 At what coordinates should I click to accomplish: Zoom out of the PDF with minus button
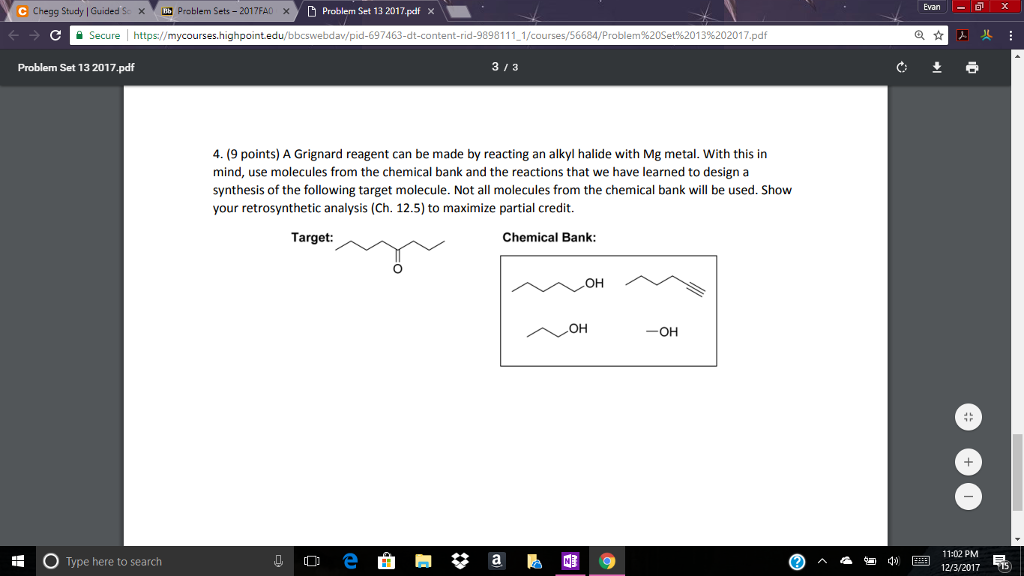[x=968, y=496]
